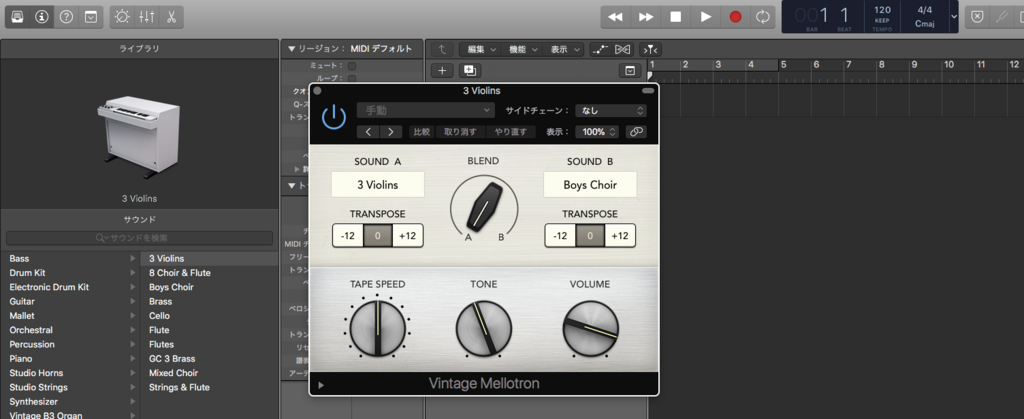Open Smart Controls dial icon
Viewport: 1024px width, 419px height.
click(x=122, y=17)
